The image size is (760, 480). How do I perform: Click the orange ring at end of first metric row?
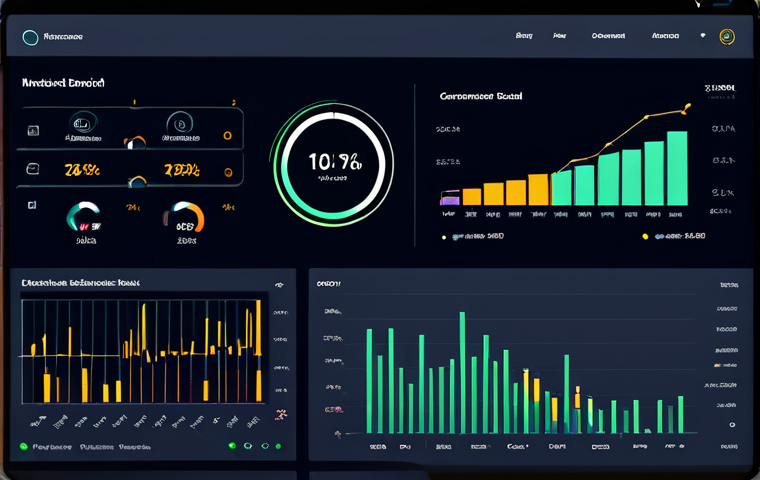pos(227,134)
